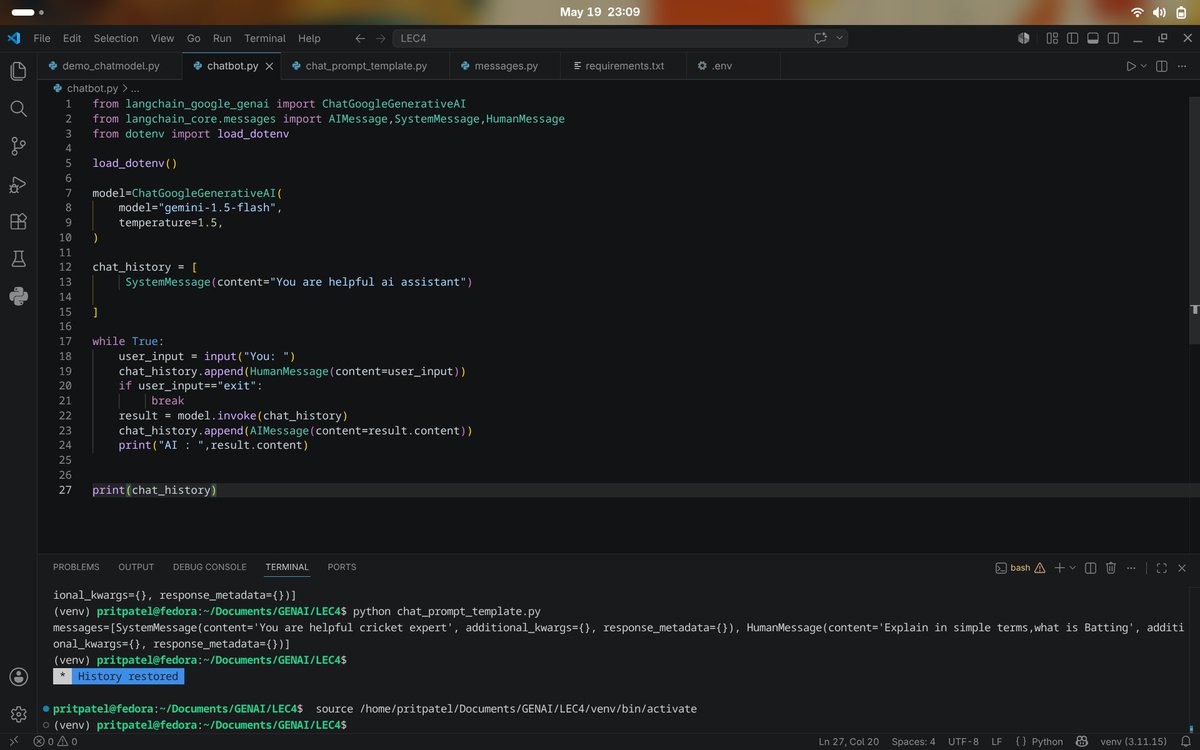
Task: Select venv (3.11.15) Python interpreter
Action: click(1135, 741)
